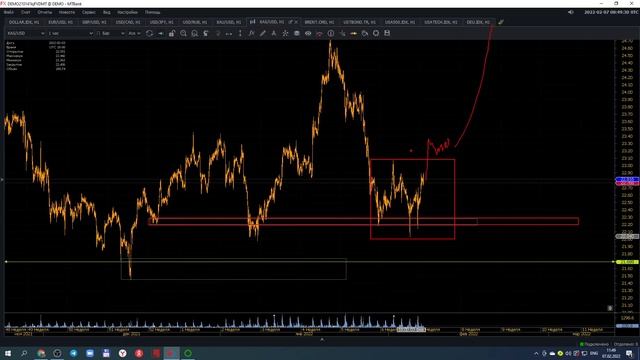
Task: Switch to the BRENT.CMD H1 tab
Action: click(x=319, y=22)
